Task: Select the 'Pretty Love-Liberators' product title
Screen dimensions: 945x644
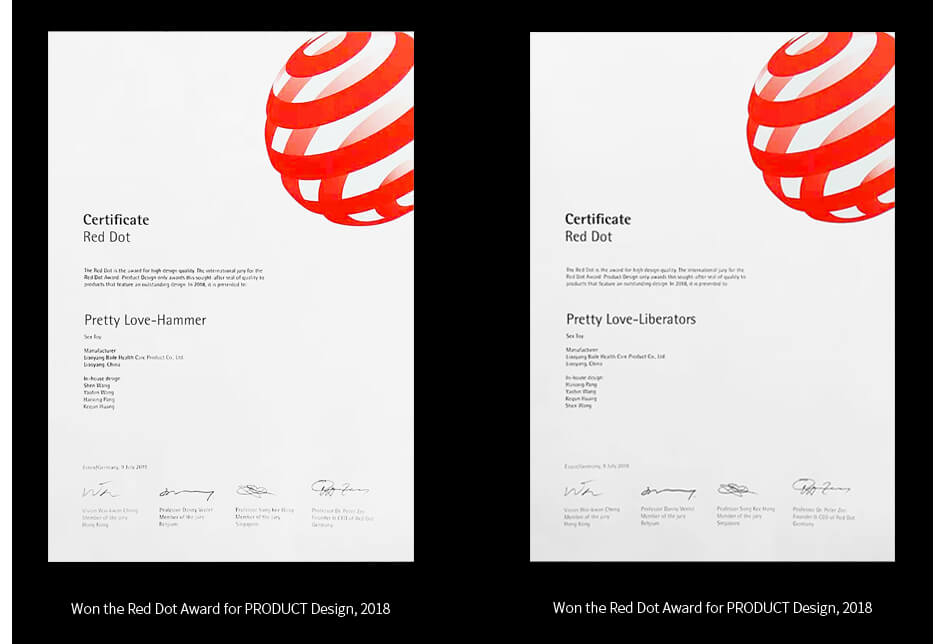Action: point(630,319)
